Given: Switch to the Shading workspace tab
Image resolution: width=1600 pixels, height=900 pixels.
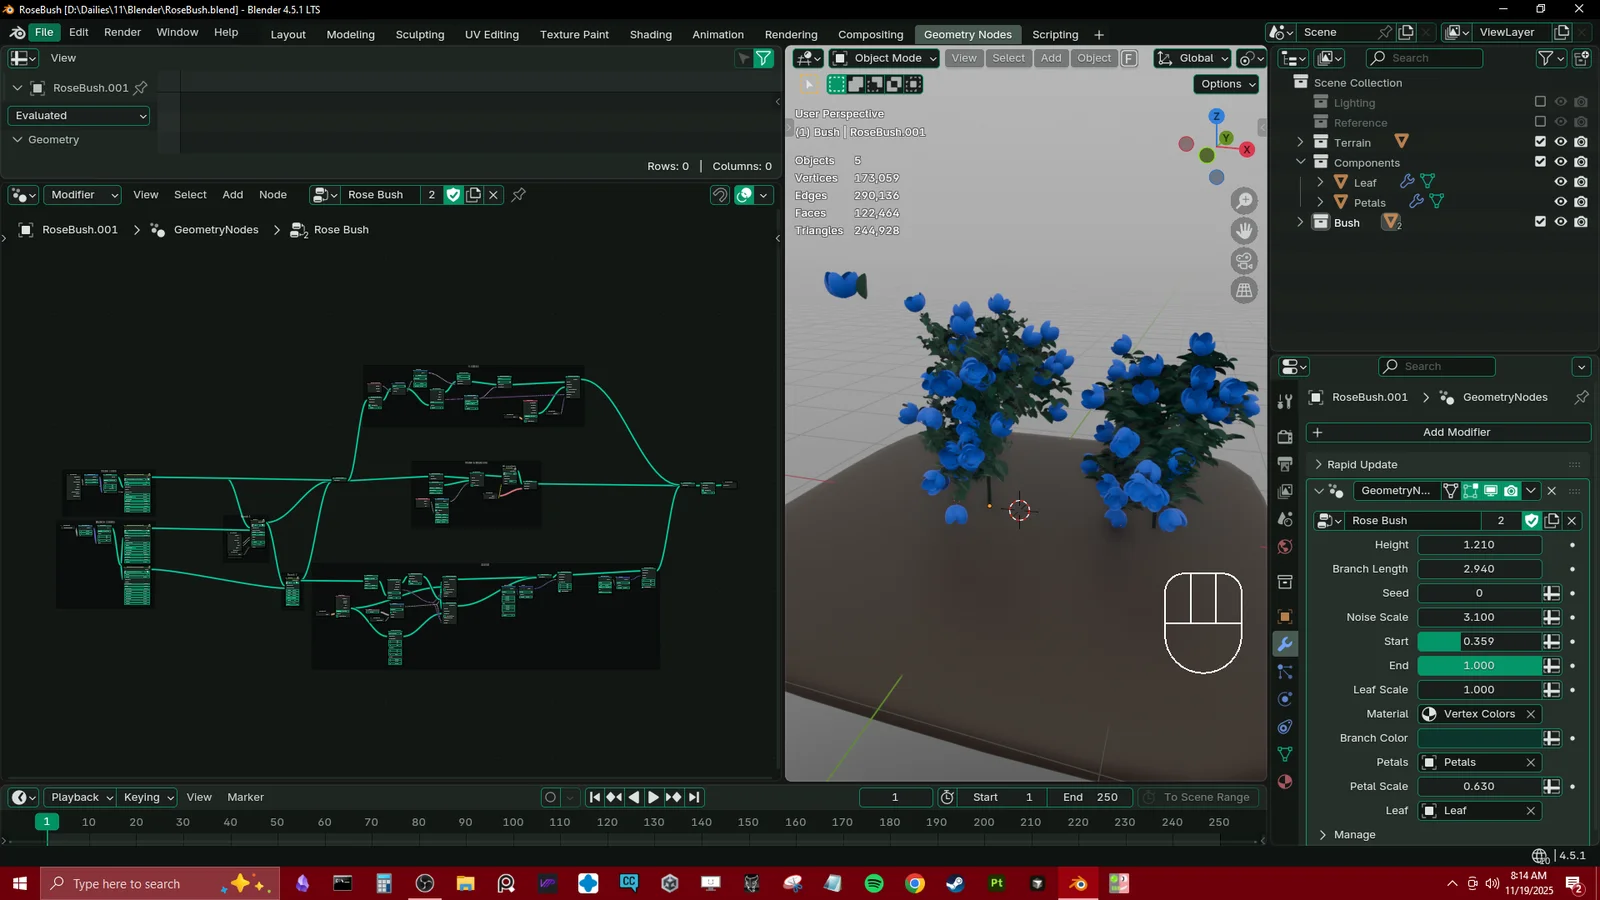Looking at the screenshot, I should [650, 34].
